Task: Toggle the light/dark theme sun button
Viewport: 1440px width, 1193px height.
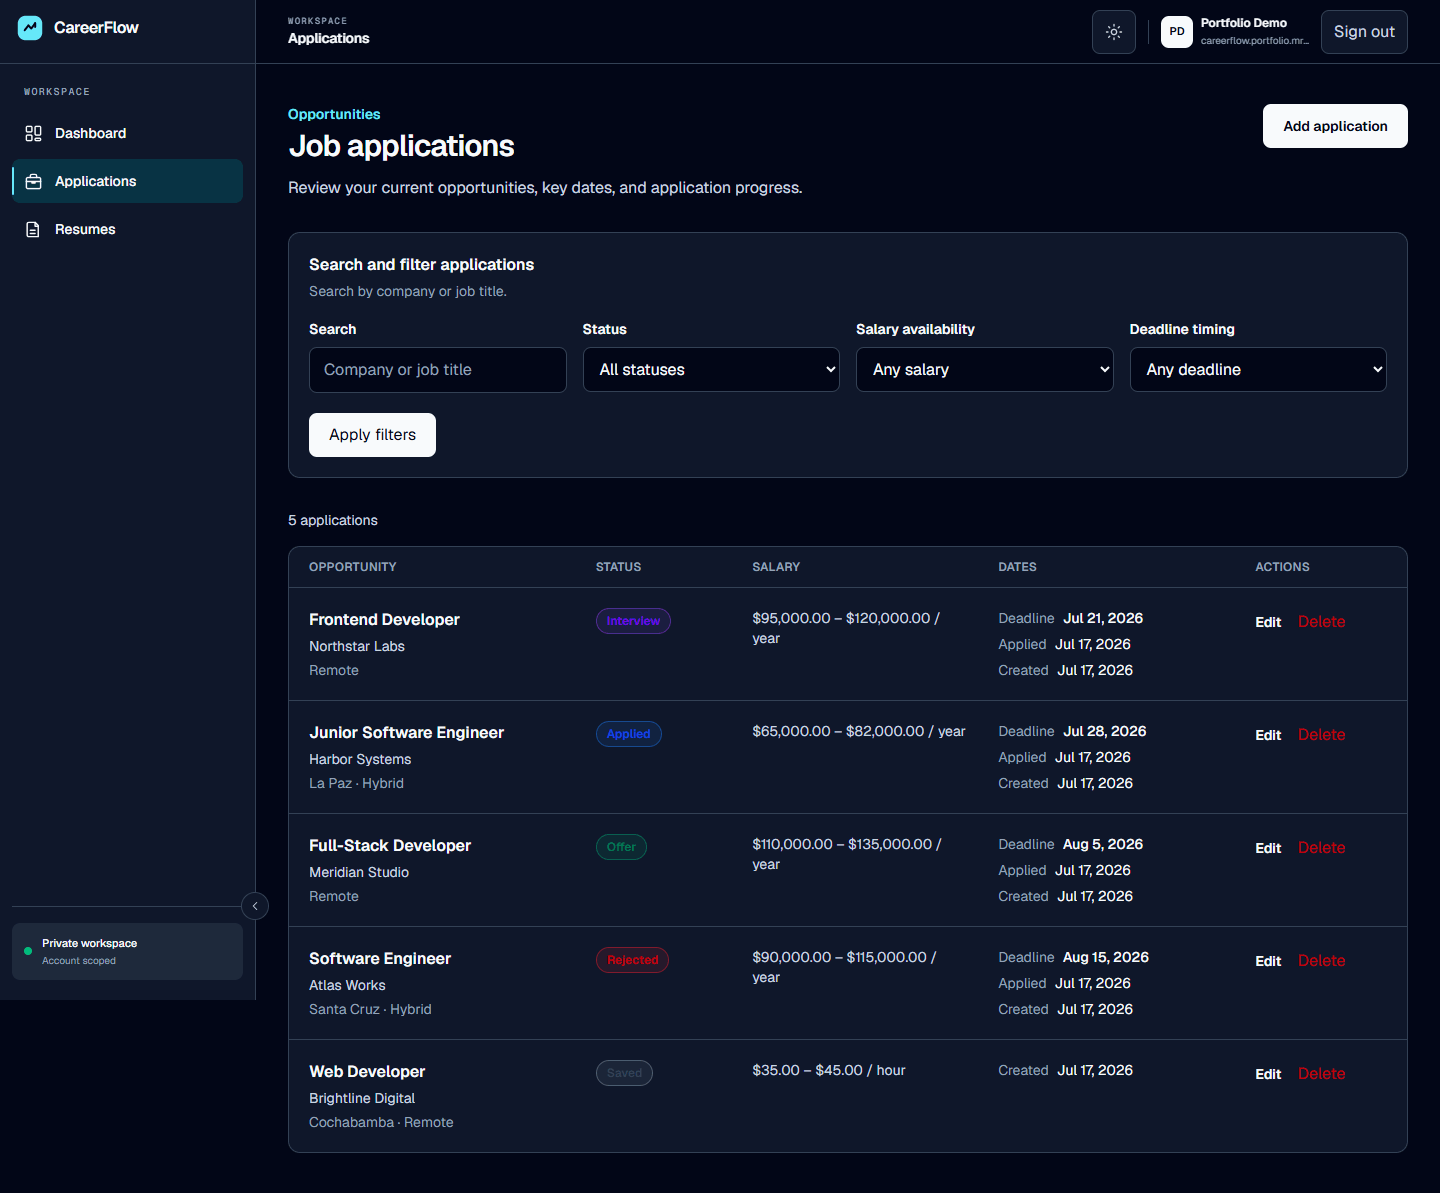Action: 1114,32
